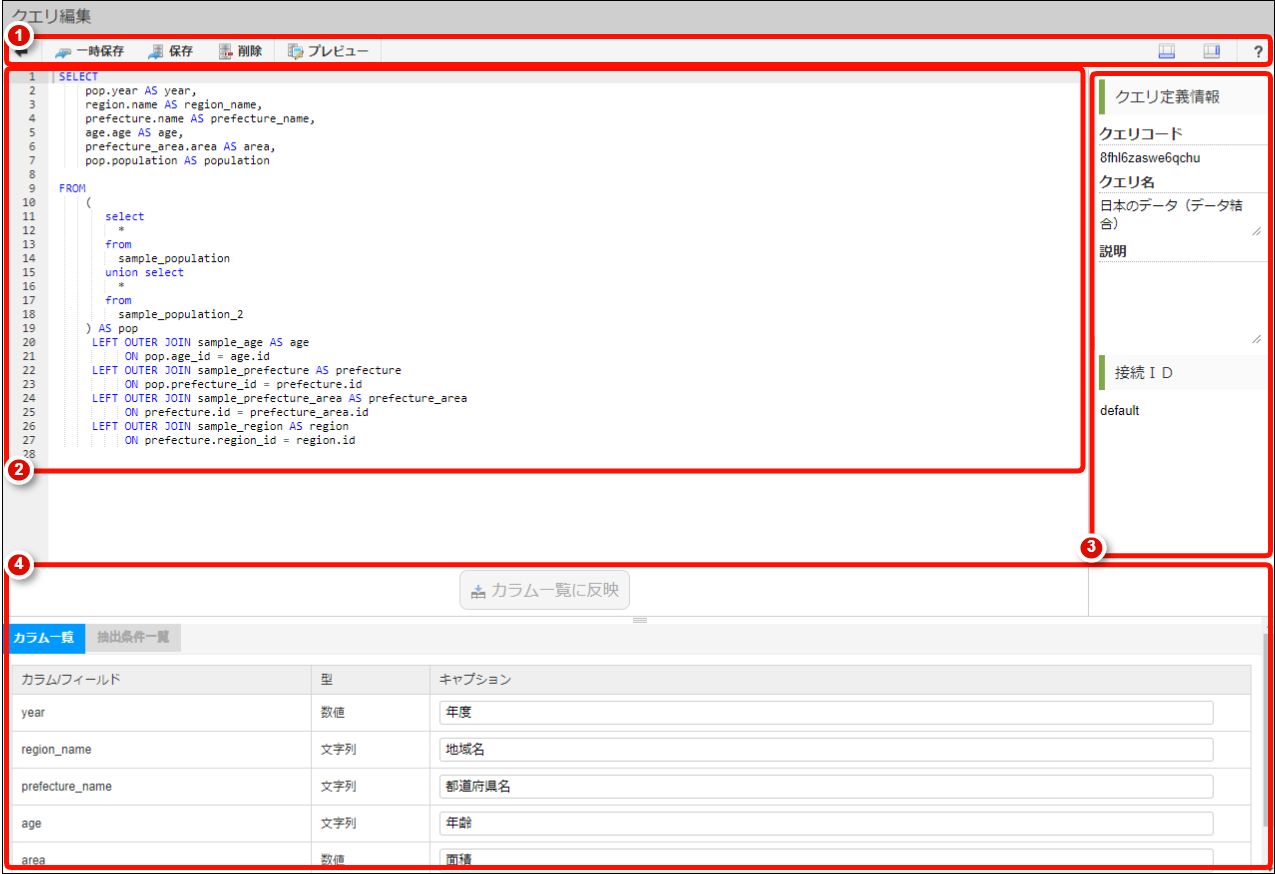
Task: Click sample_population_2 on line 18
Action: point(180,314)
